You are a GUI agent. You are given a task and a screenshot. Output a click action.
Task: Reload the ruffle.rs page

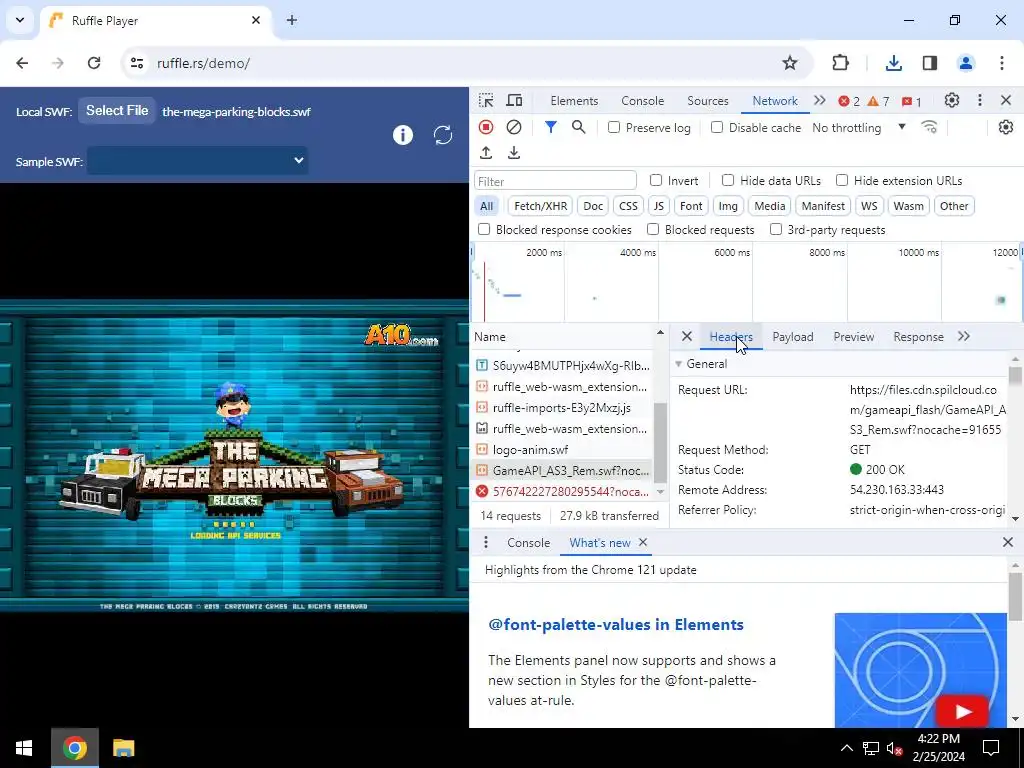tap(94, 63)
